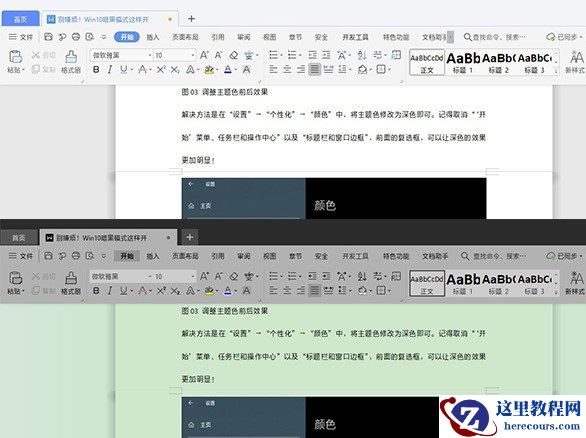This screenshot has width=586, height=438.
Task: Click Paste icon in the dark-theme bottom window
Action: point(15,278)
